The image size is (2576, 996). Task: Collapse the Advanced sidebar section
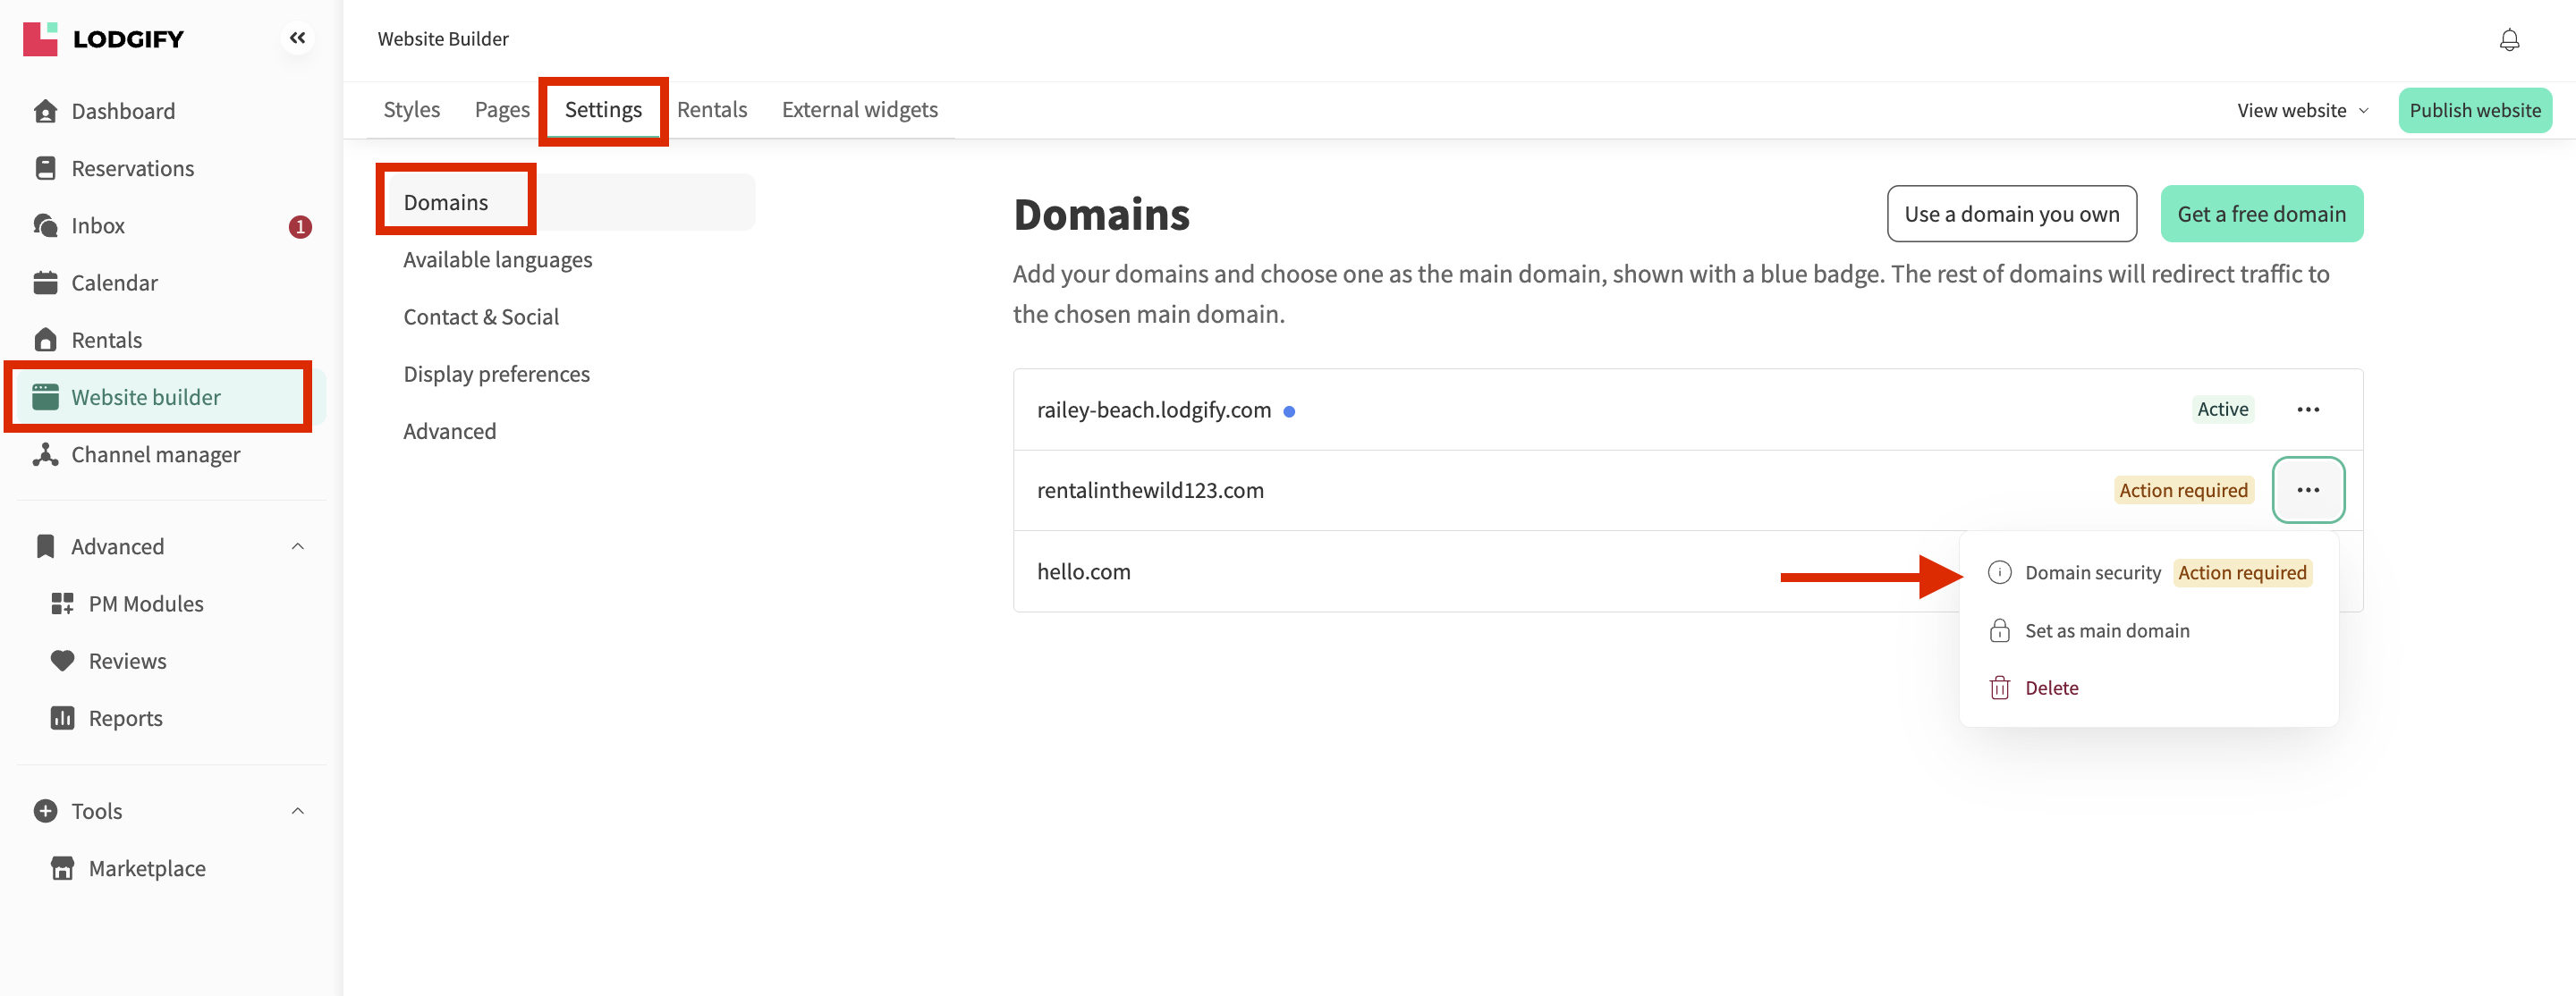coord(297,547)
